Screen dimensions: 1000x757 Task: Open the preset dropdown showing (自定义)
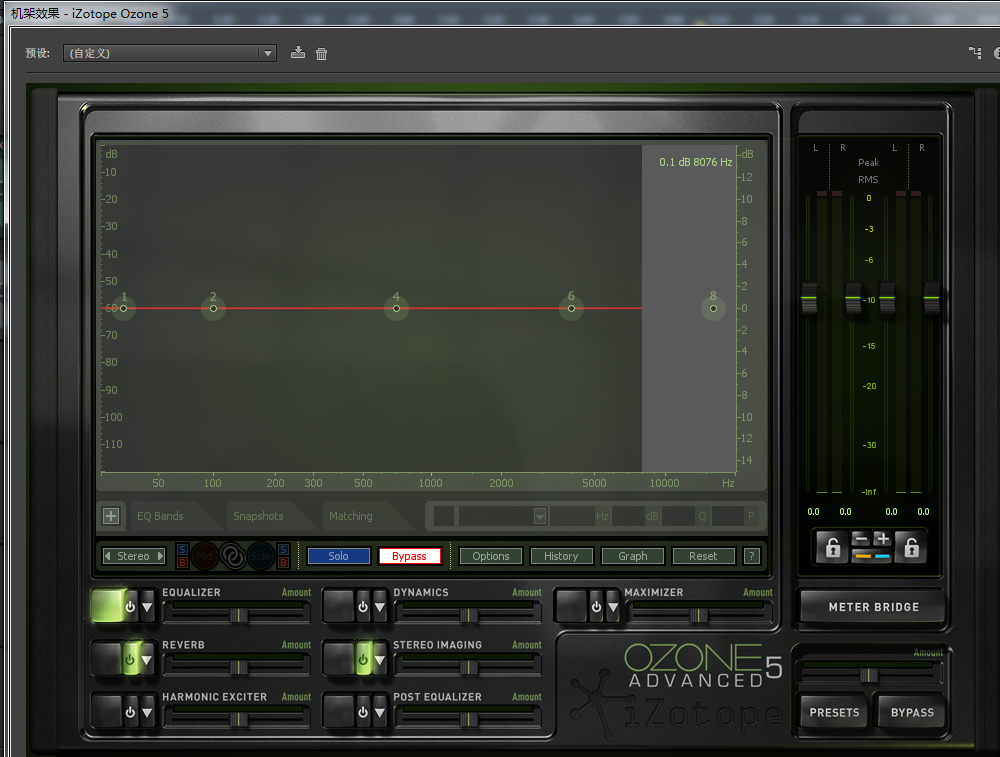170,53
